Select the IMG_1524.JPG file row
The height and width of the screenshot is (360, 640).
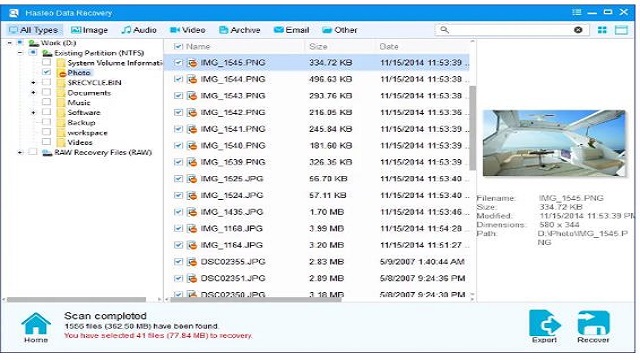tap(317, 196)
